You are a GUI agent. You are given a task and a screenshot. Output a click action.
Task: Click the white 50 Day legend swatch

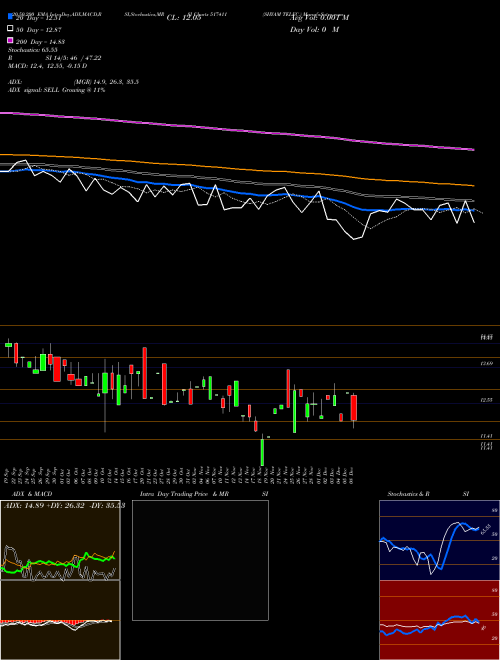(x=10, y=29)
